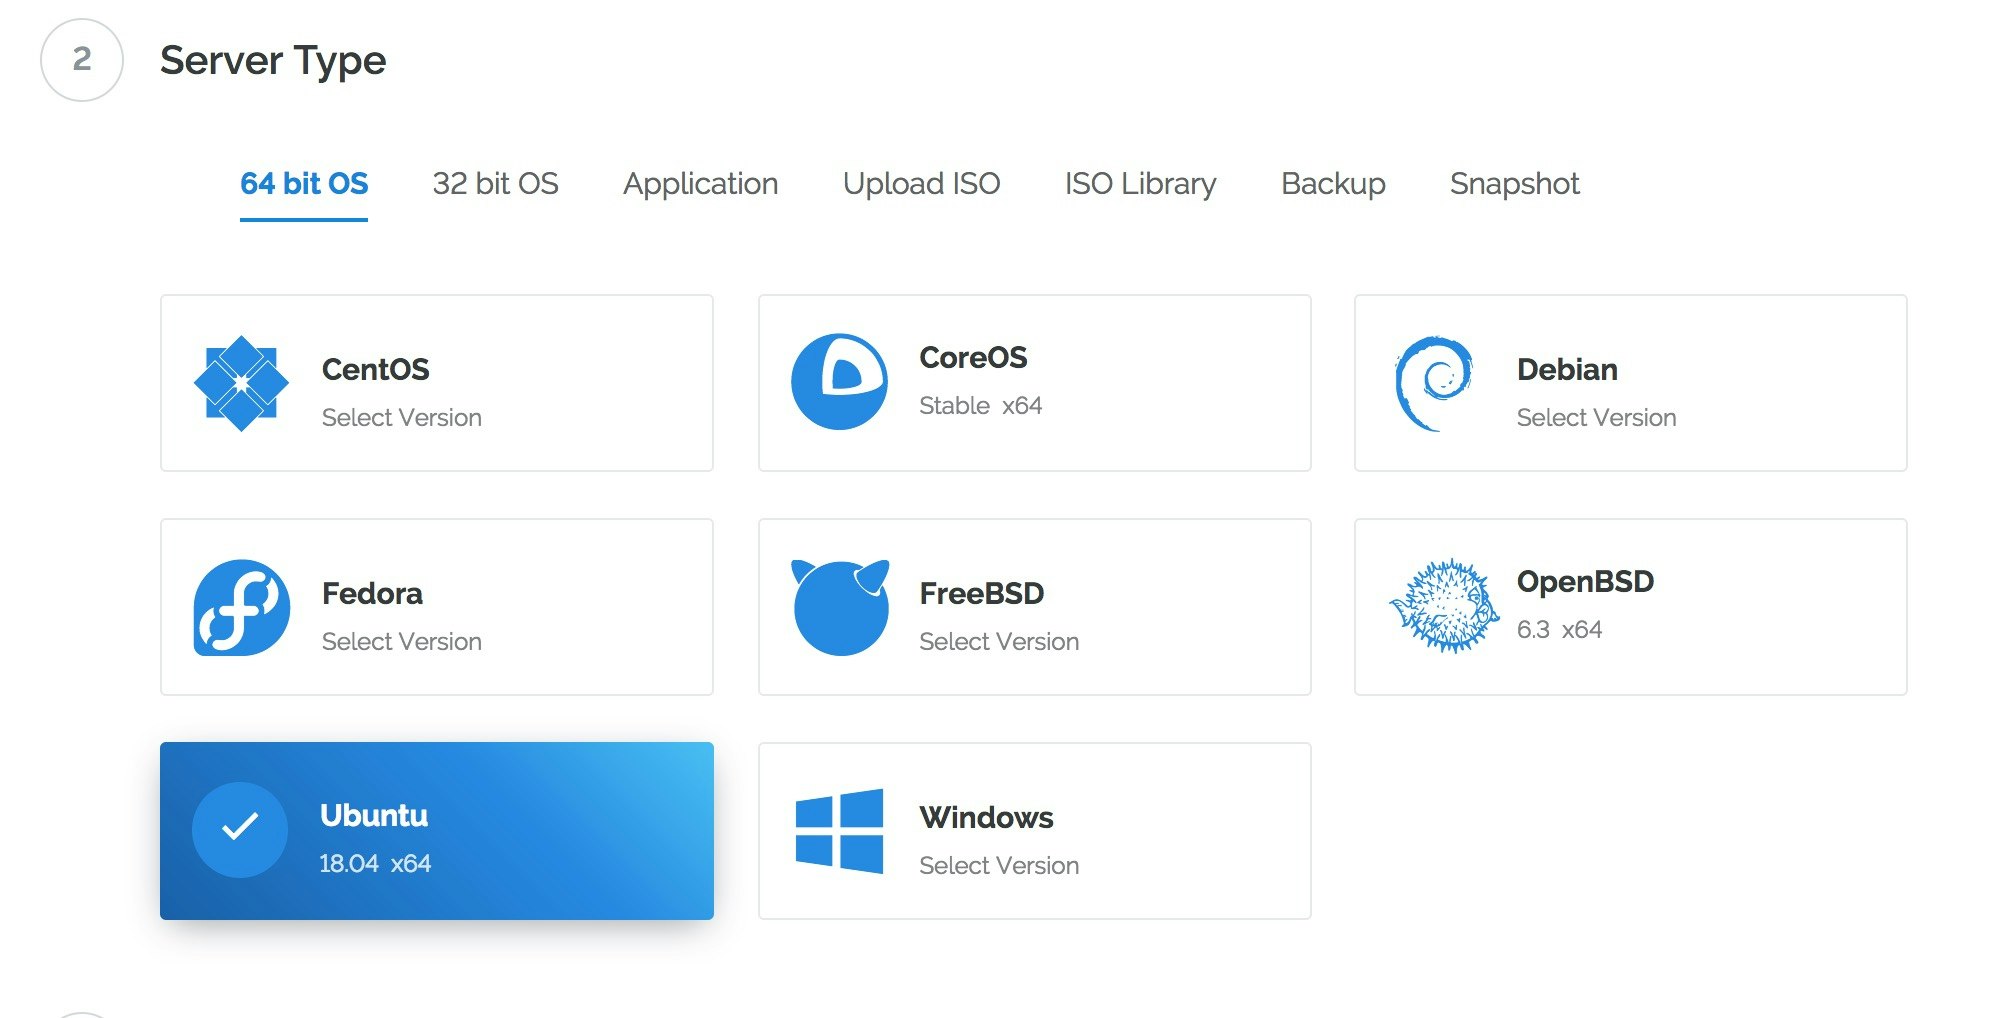1990x1018 pixels.
Task: Choose the OpenBSD name label
Action: [1585, 581]
